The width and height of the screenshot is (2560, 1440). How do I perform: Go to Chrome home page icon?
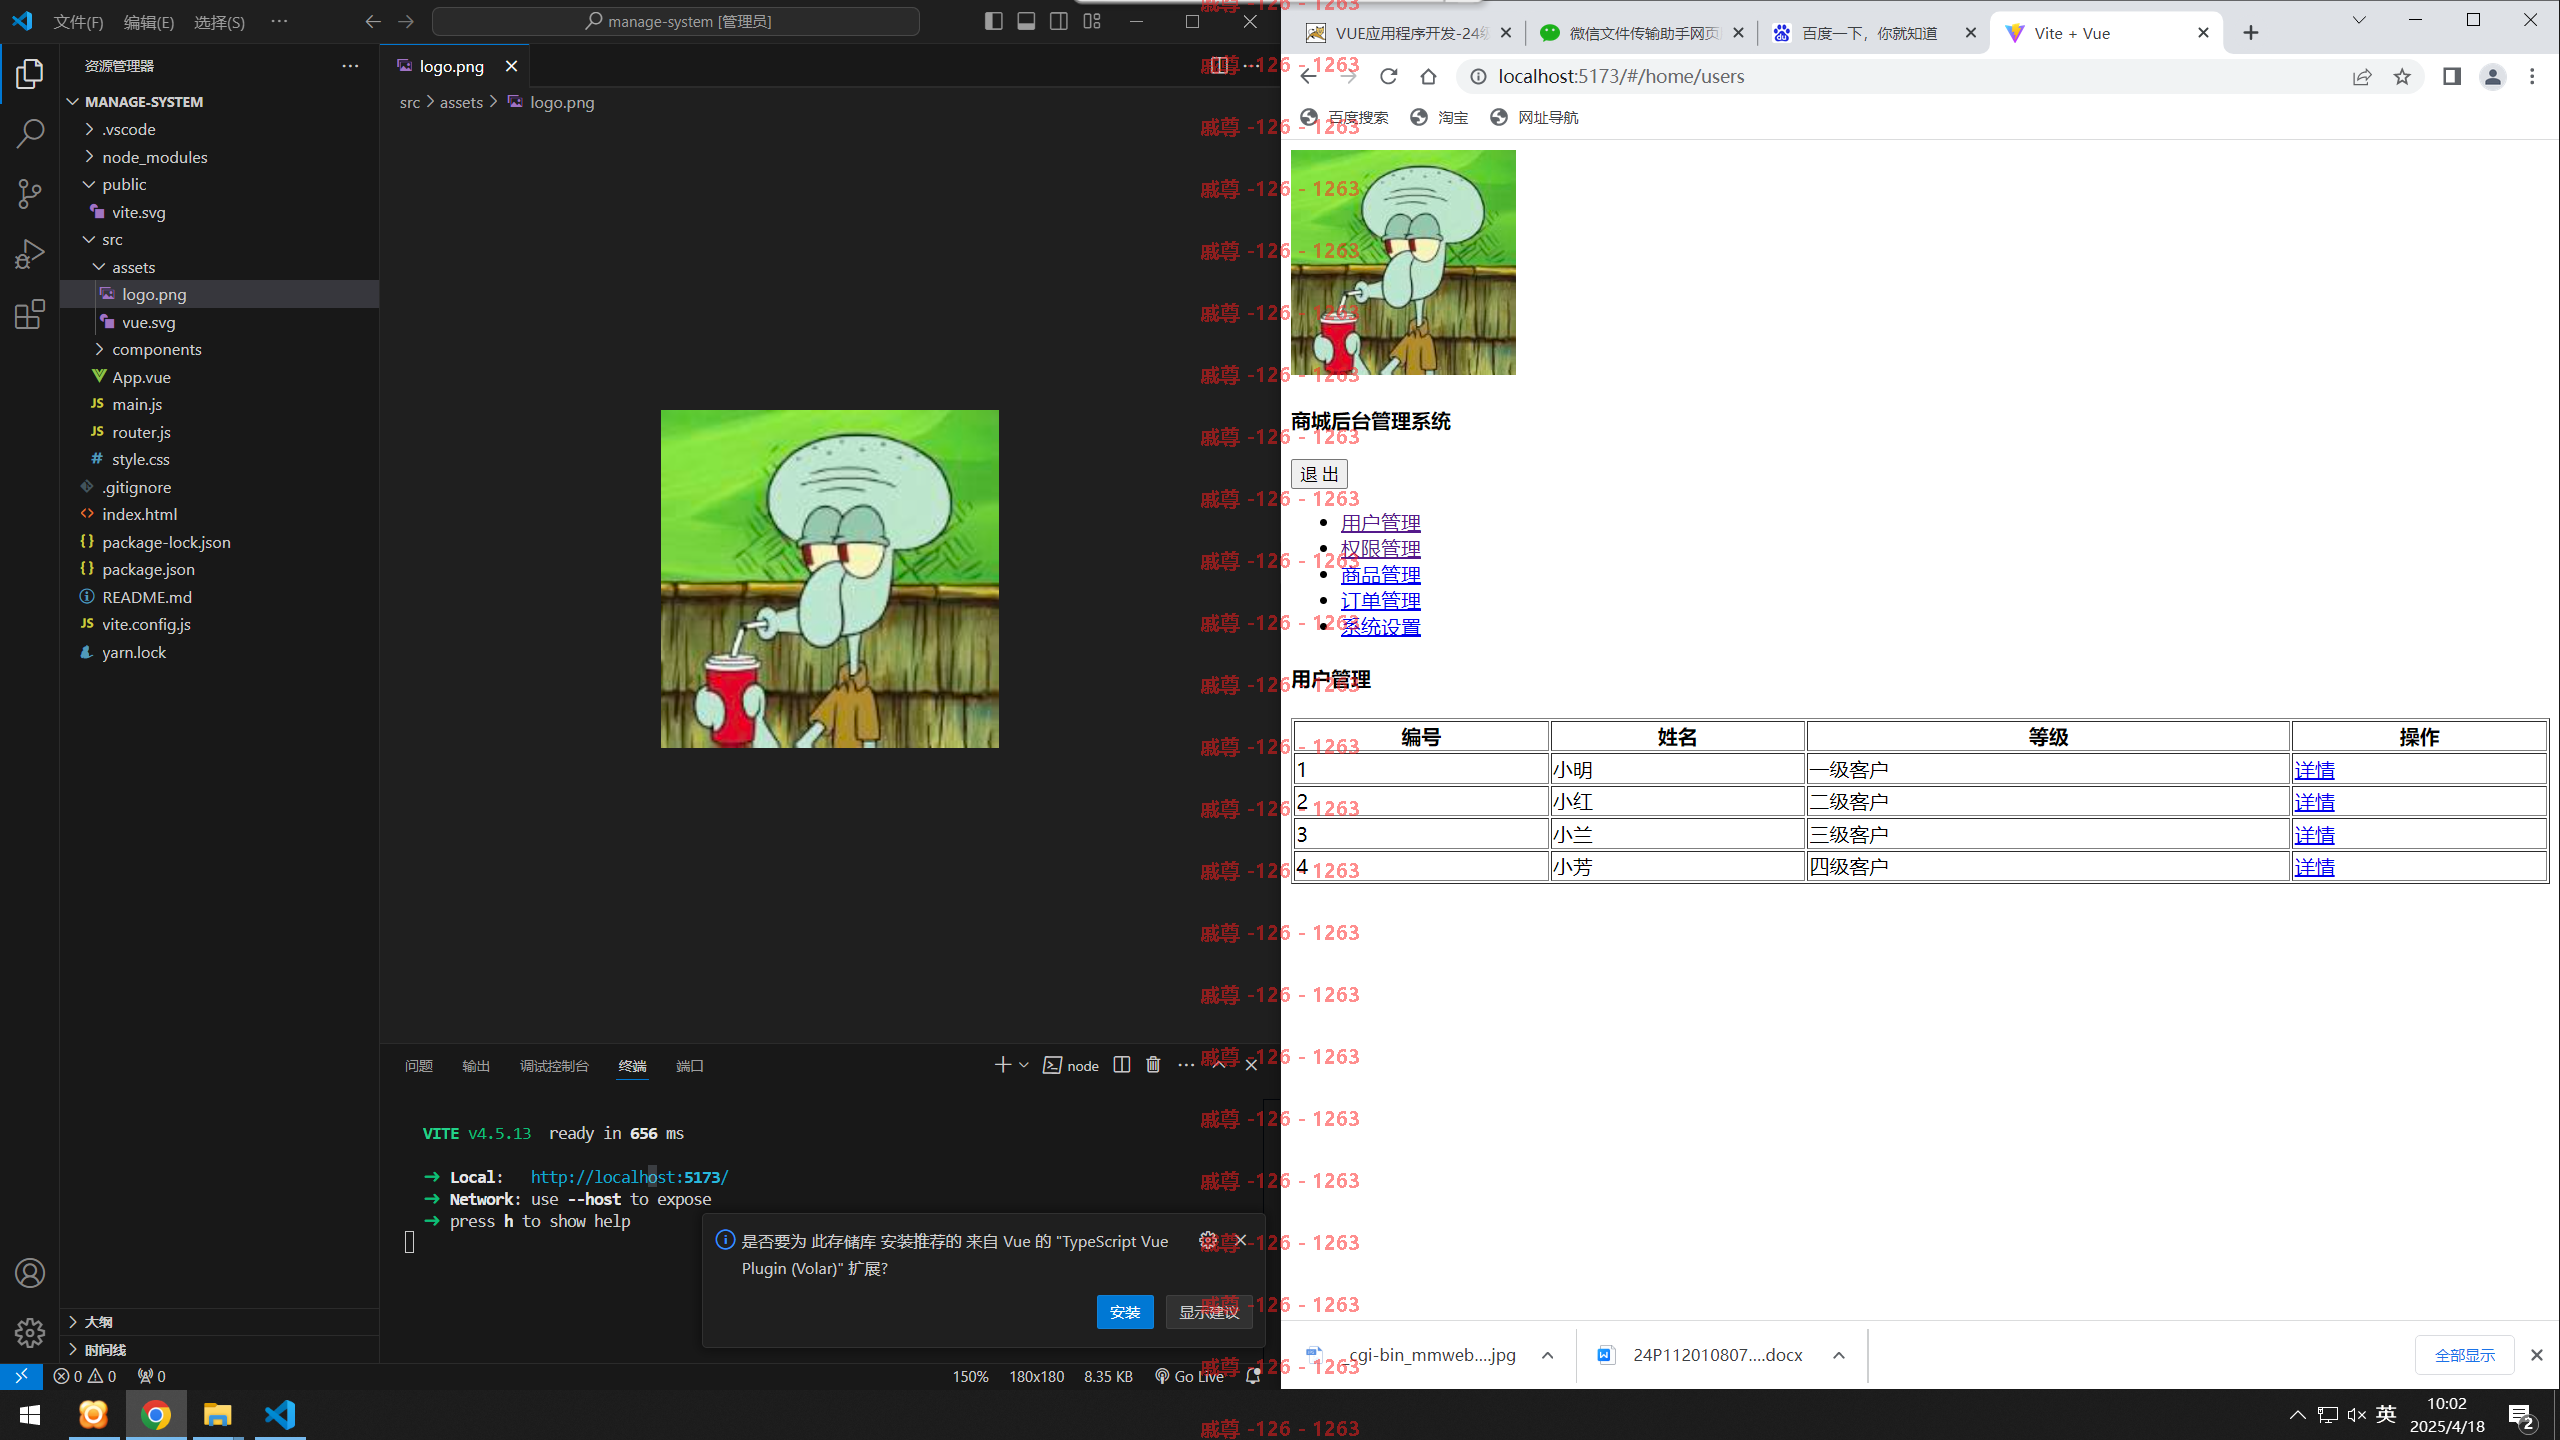1428,77
